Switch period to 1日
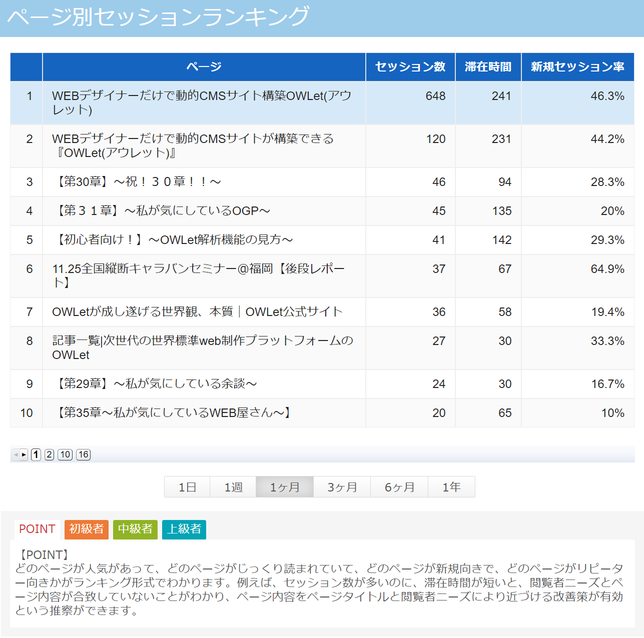 pyautogui.click(x=187, y=487)
